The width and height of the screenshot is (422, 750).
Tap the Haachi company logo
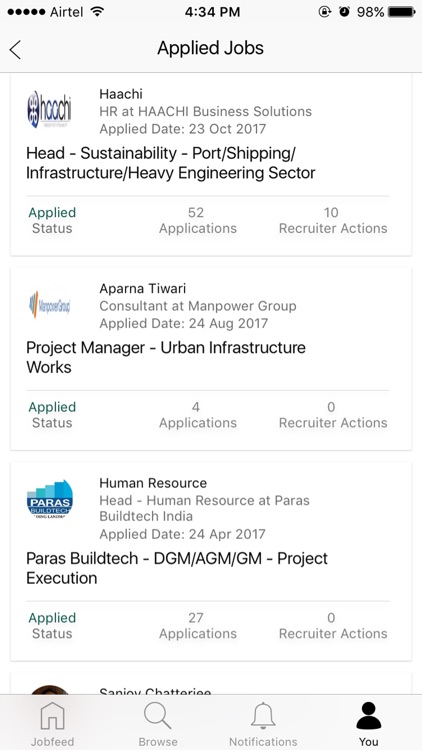point(49,110)
